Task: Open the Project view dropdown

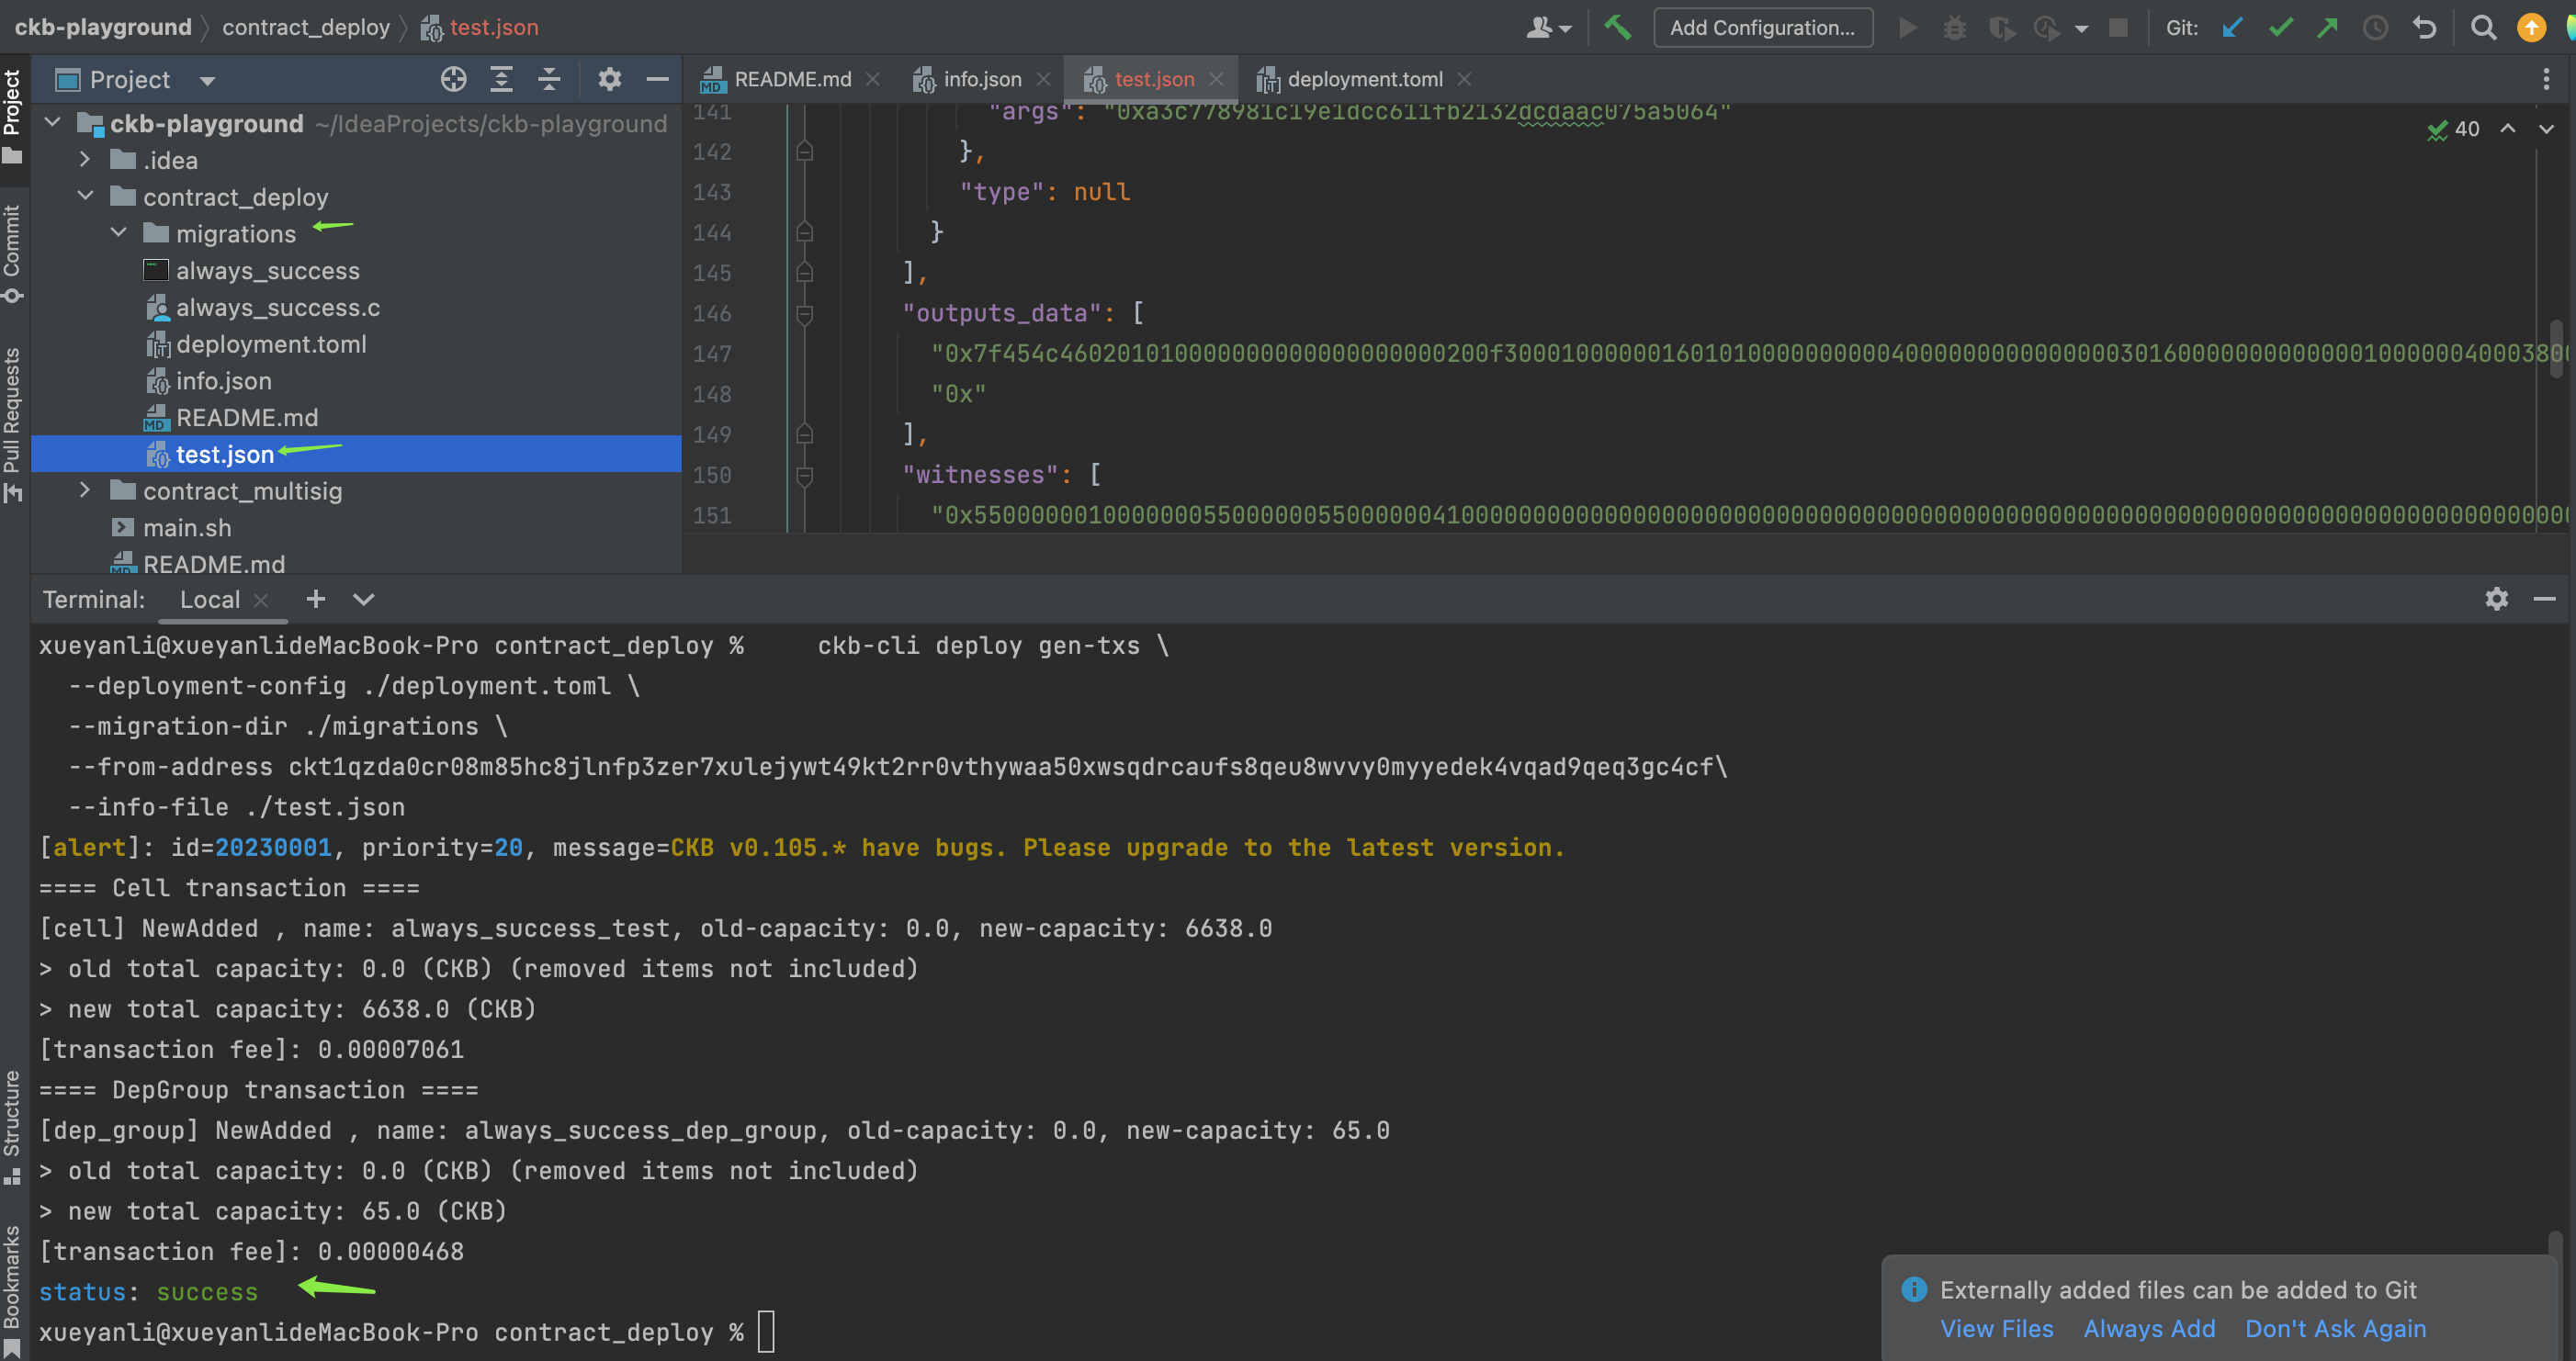Action: [207, 80]
